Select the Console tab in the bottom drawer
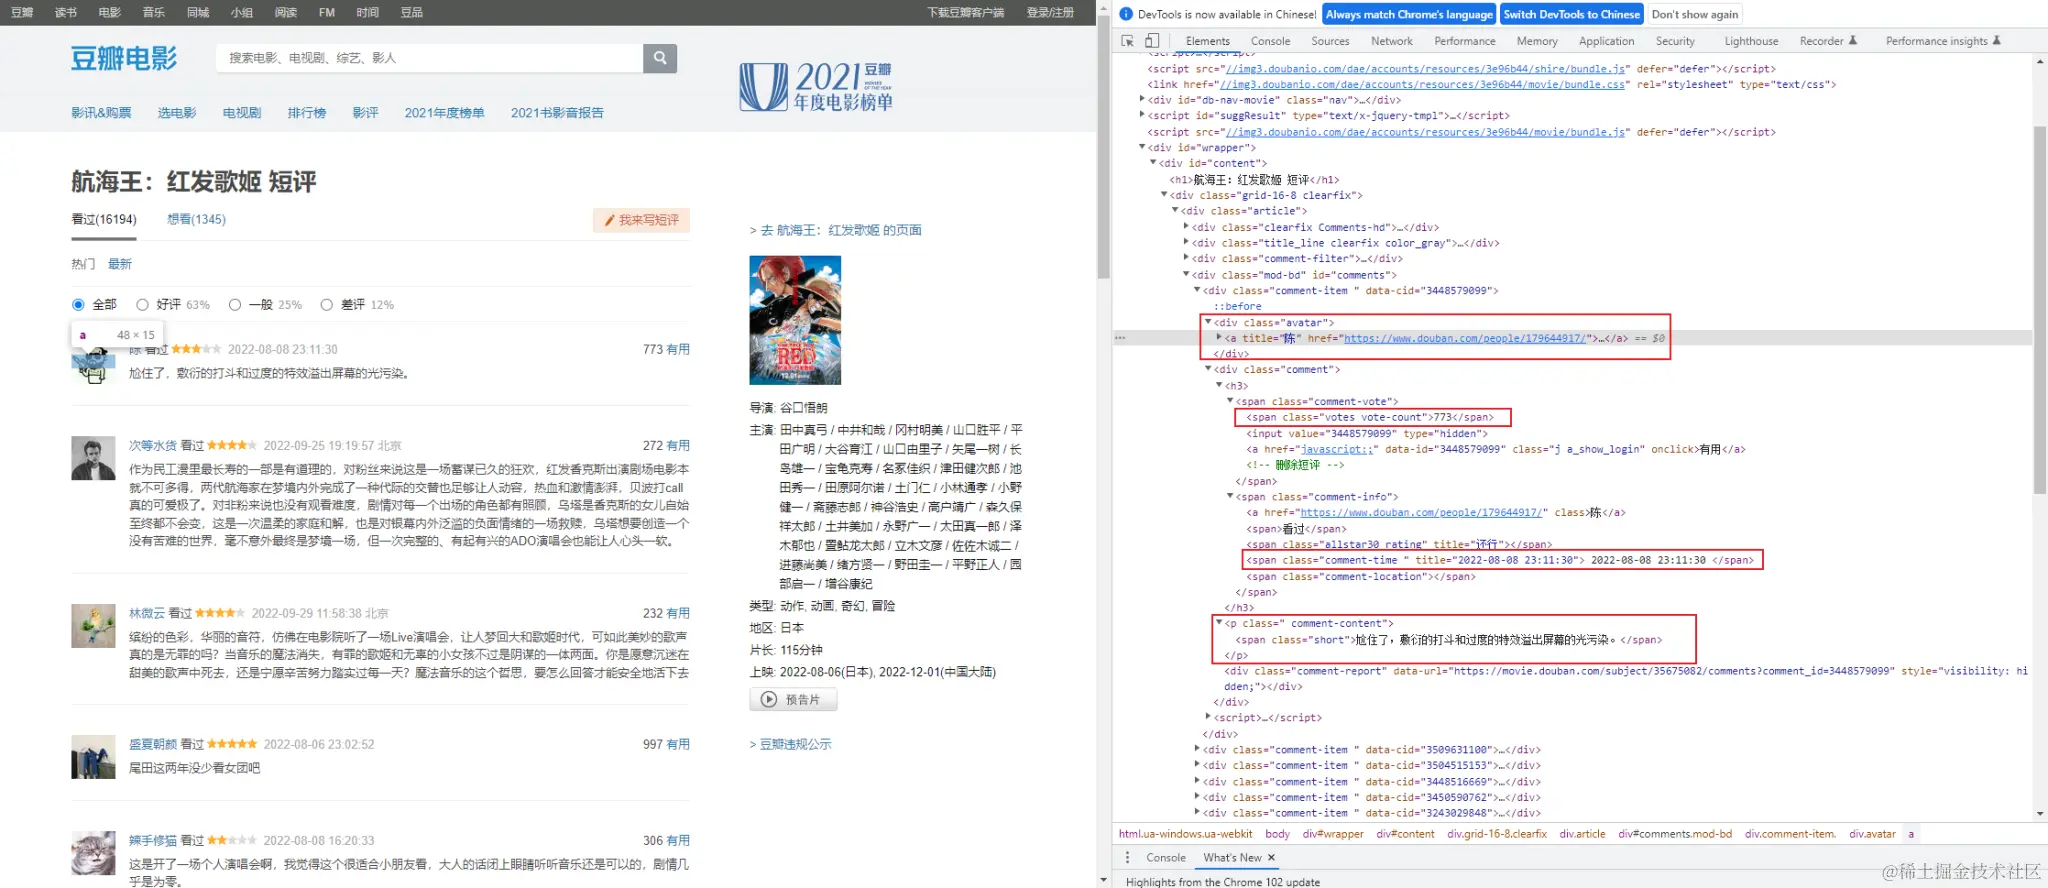The height and width of the screenshot is (888, 2048). [x=1166, y=857]
